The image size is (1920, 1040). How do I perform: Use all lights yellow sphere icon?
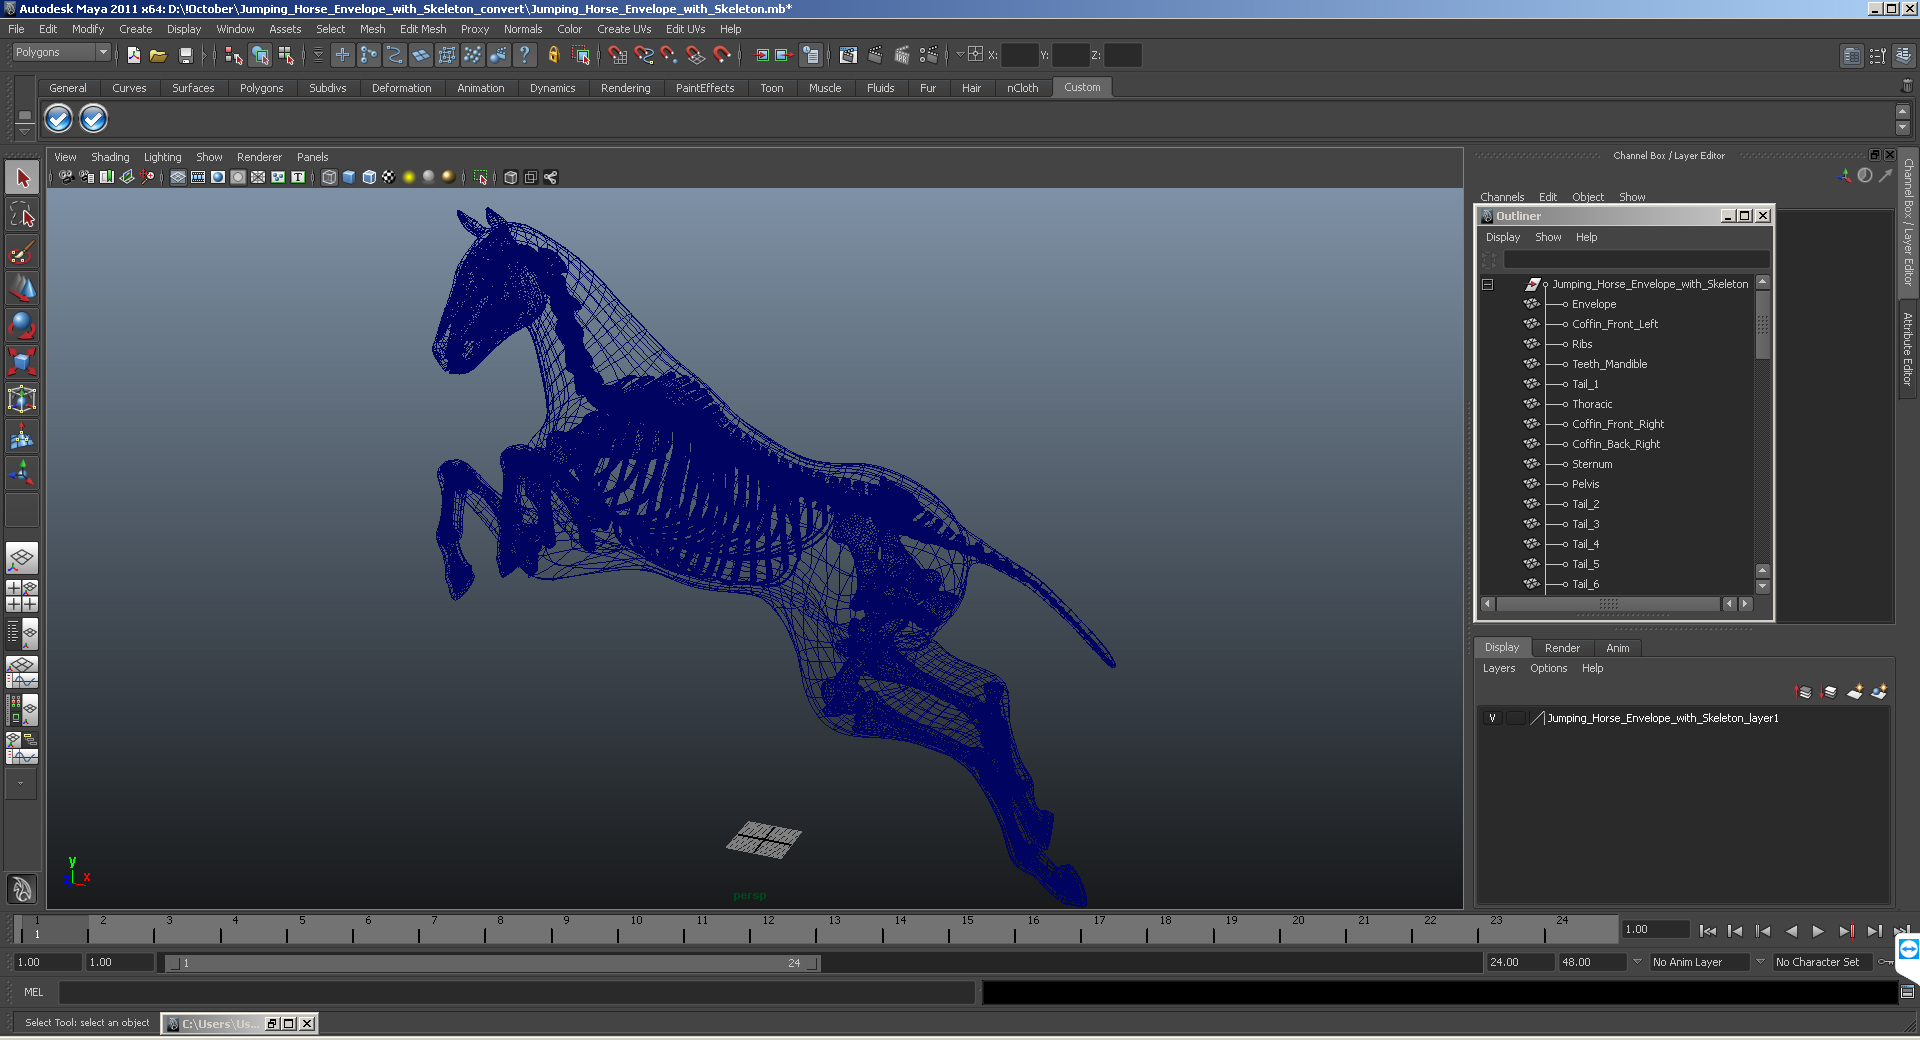coord(409,177)
